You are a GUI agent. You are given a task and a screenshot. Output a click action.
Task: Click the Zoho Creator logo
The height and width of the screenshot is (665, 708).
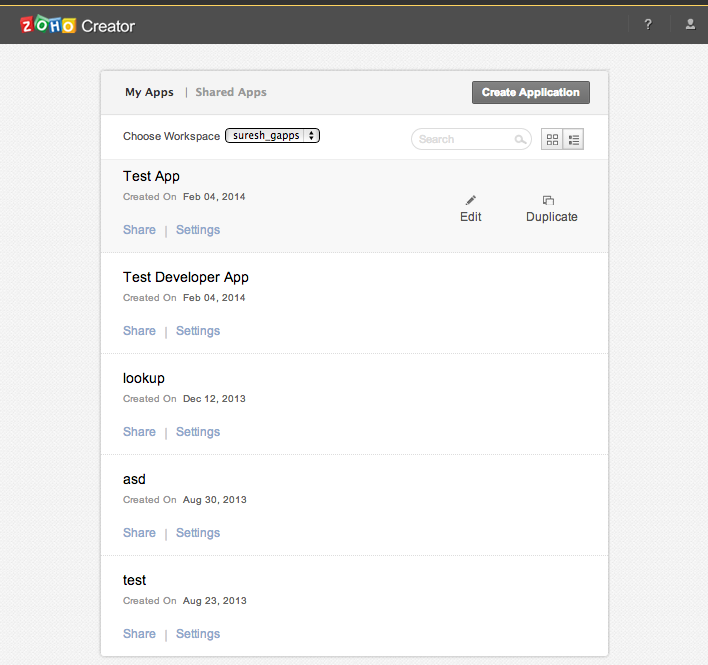pos(77,25)
